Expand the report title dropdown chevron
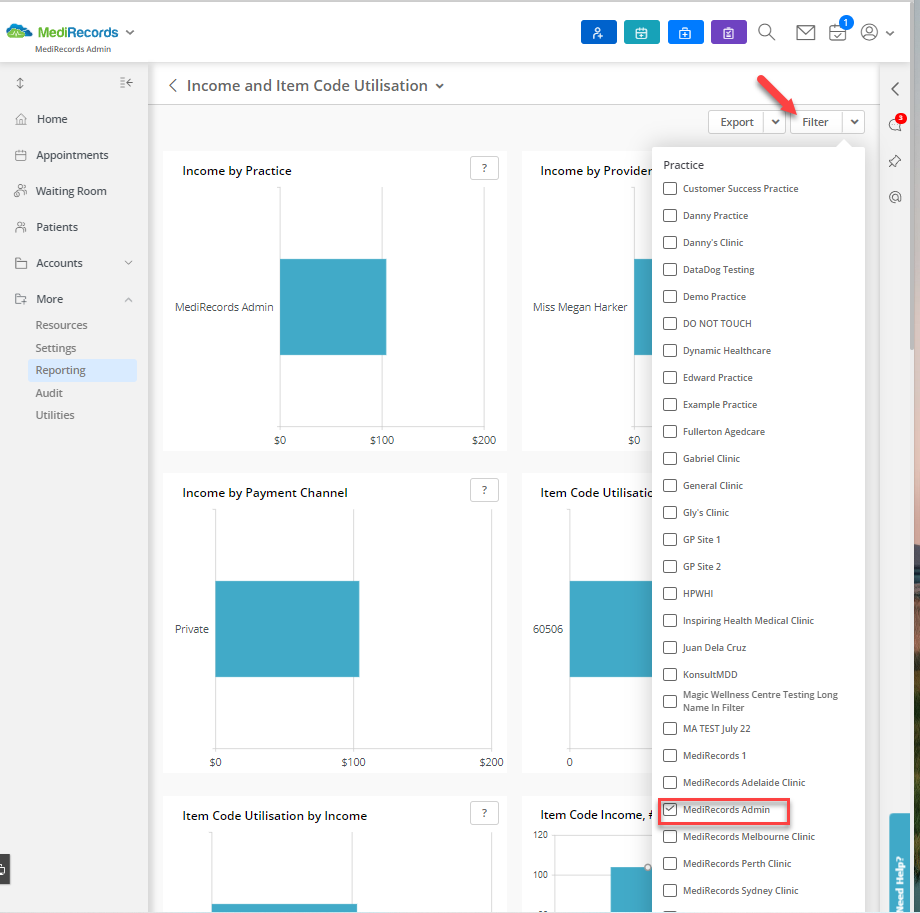The height and width of the screenshot is (913, 920). coord(439,86)
